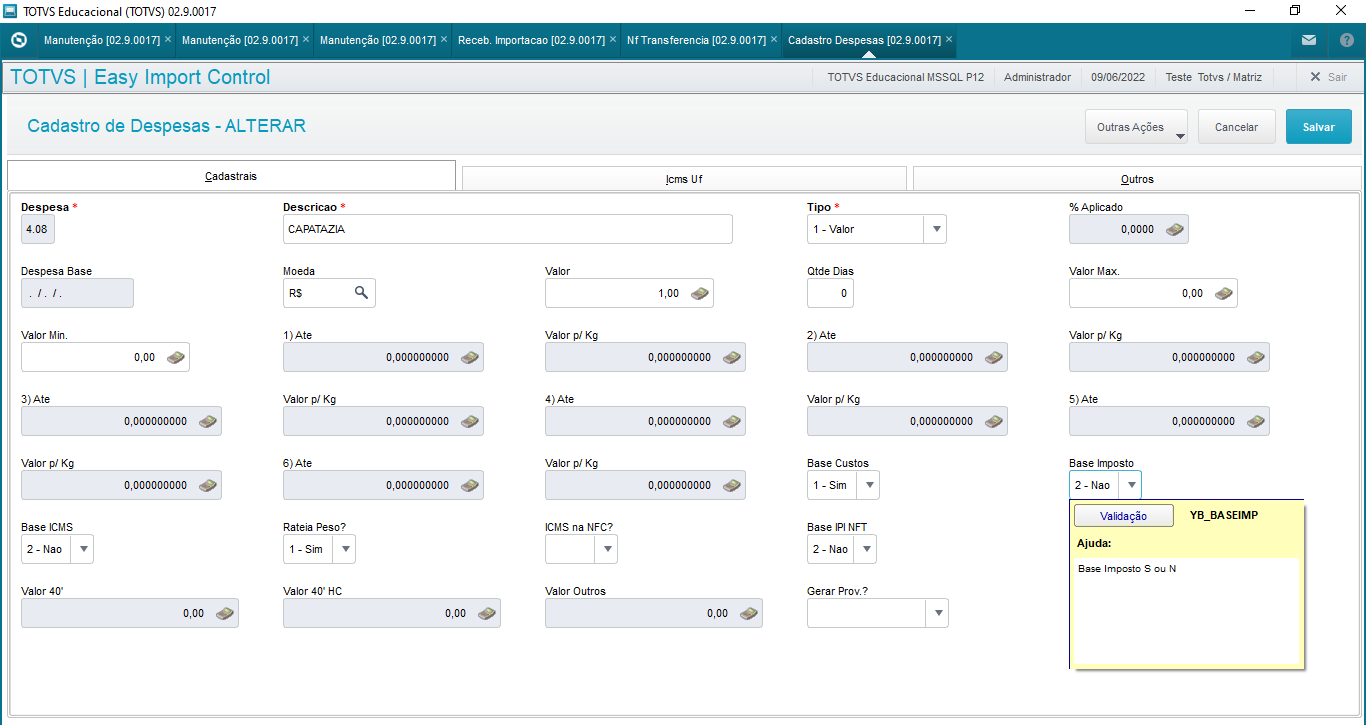1366x725 pixels.
Task: Expand the ICMS na NFC? dropdown
Action: pos(607,549)
